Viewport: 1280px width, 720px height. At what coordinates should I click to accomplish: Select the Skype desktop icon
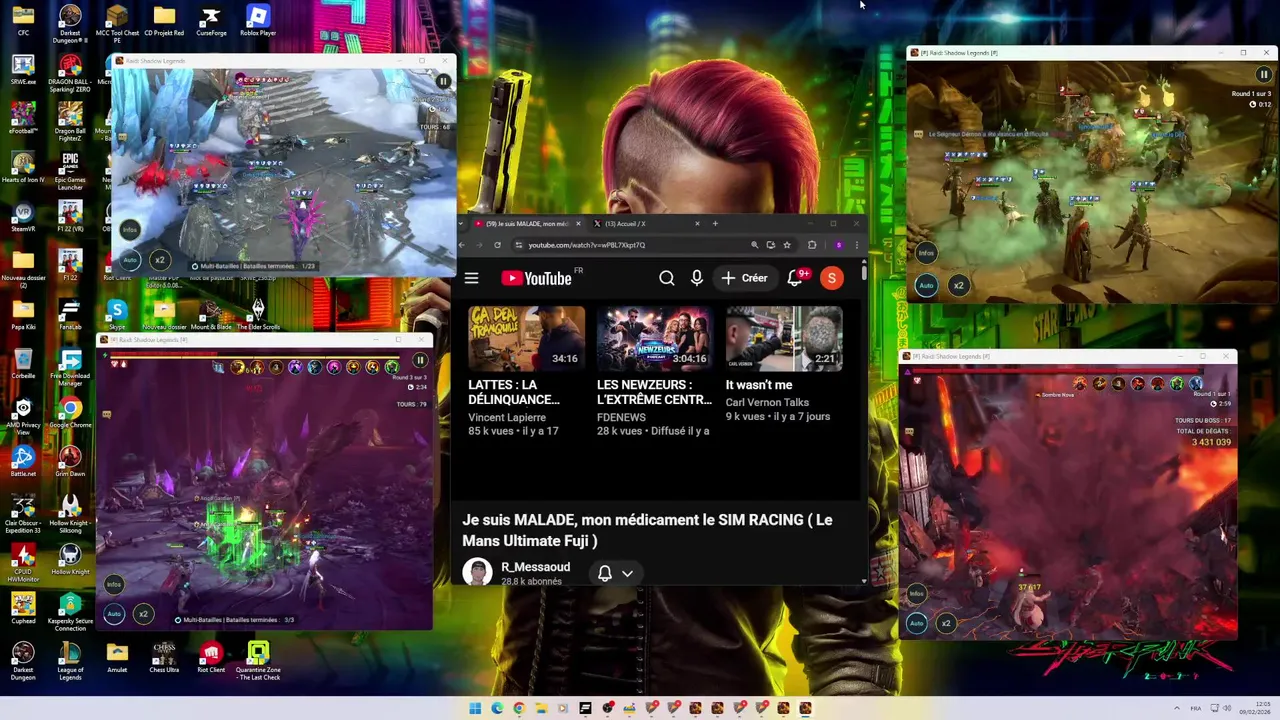117,315
